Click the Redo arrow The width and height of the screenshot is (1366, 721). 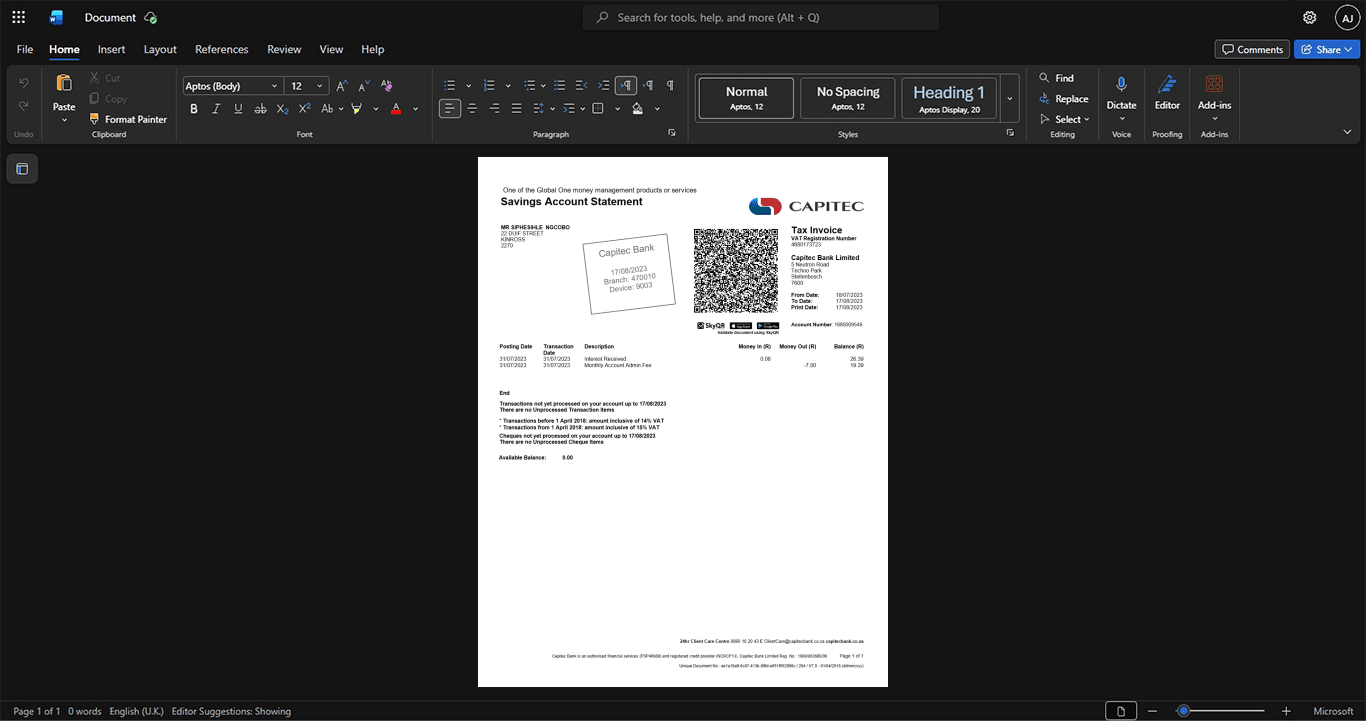(24, 106)
